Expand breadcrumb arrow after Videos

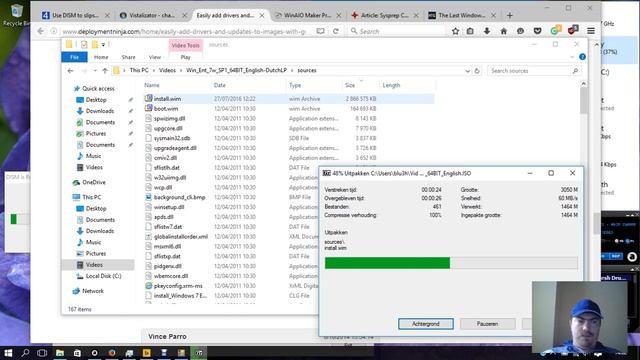[181, 71]
